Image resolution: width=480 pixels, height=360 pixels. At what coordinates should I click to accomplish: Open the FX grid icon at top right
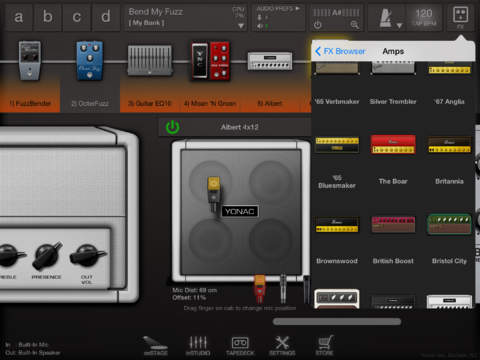[461, 17]
